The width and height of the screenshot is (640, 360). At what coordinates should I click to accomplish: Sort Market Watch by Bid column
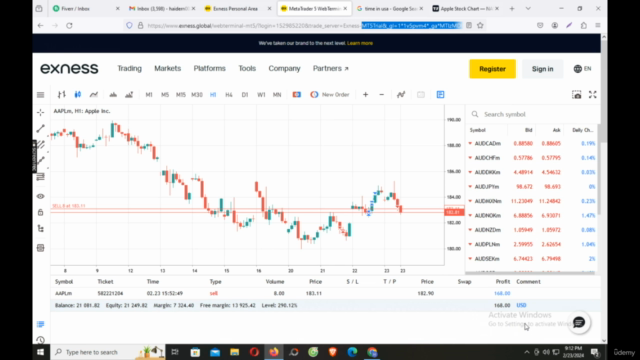(x=529, y=130)
